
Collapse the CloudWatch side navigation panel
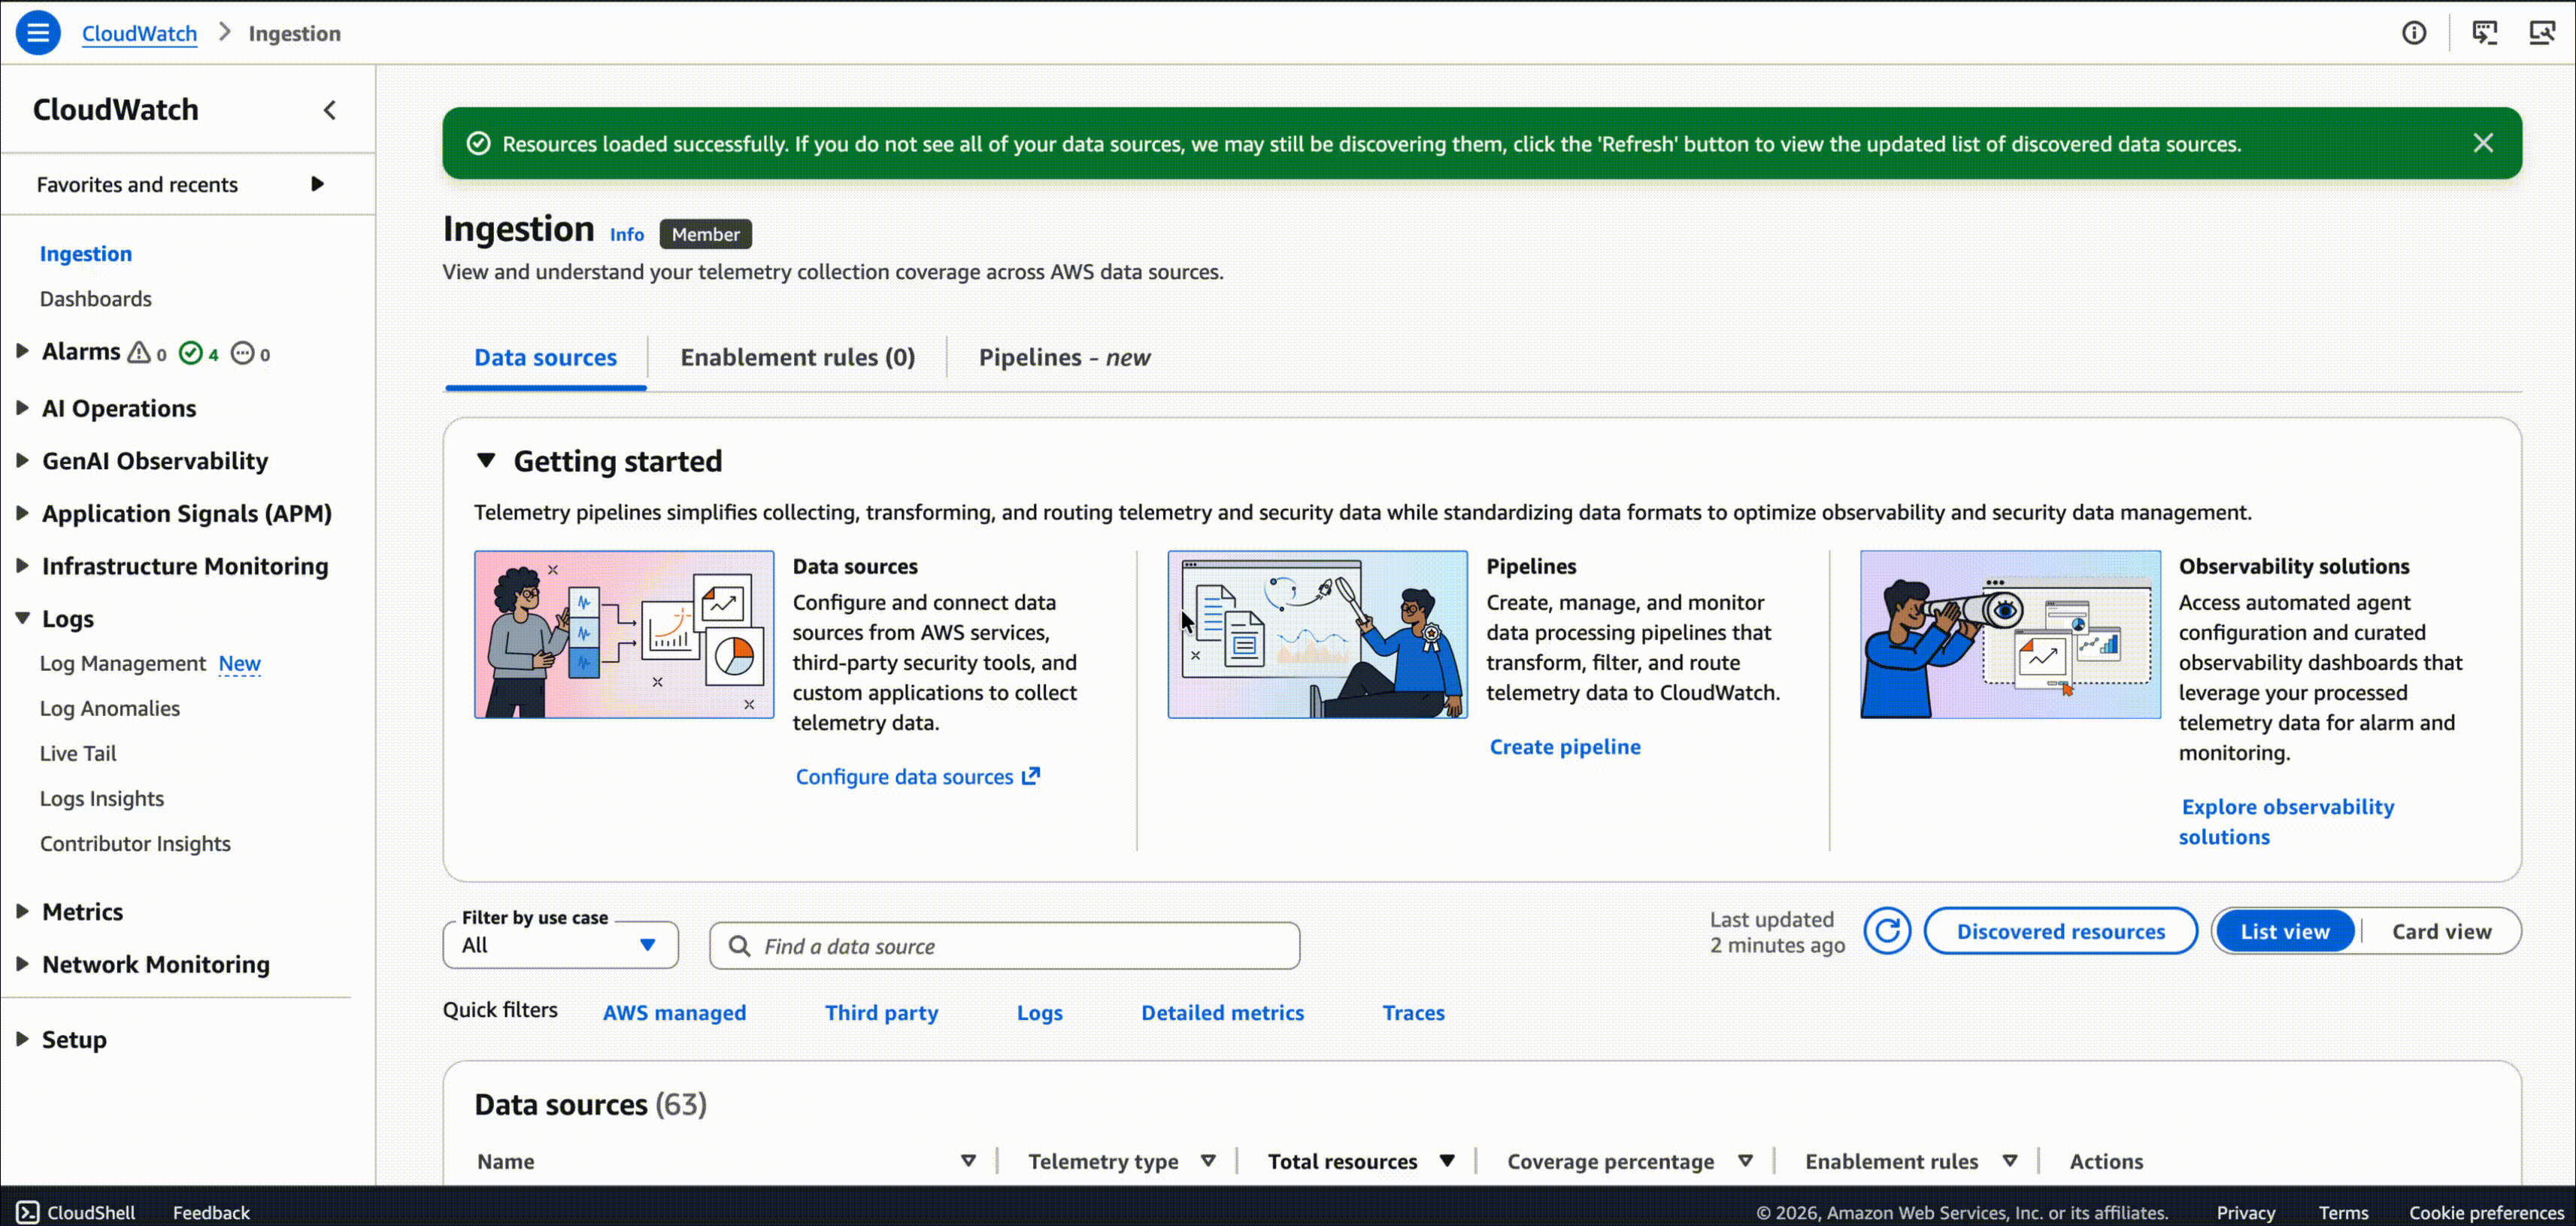coord(330,110)
